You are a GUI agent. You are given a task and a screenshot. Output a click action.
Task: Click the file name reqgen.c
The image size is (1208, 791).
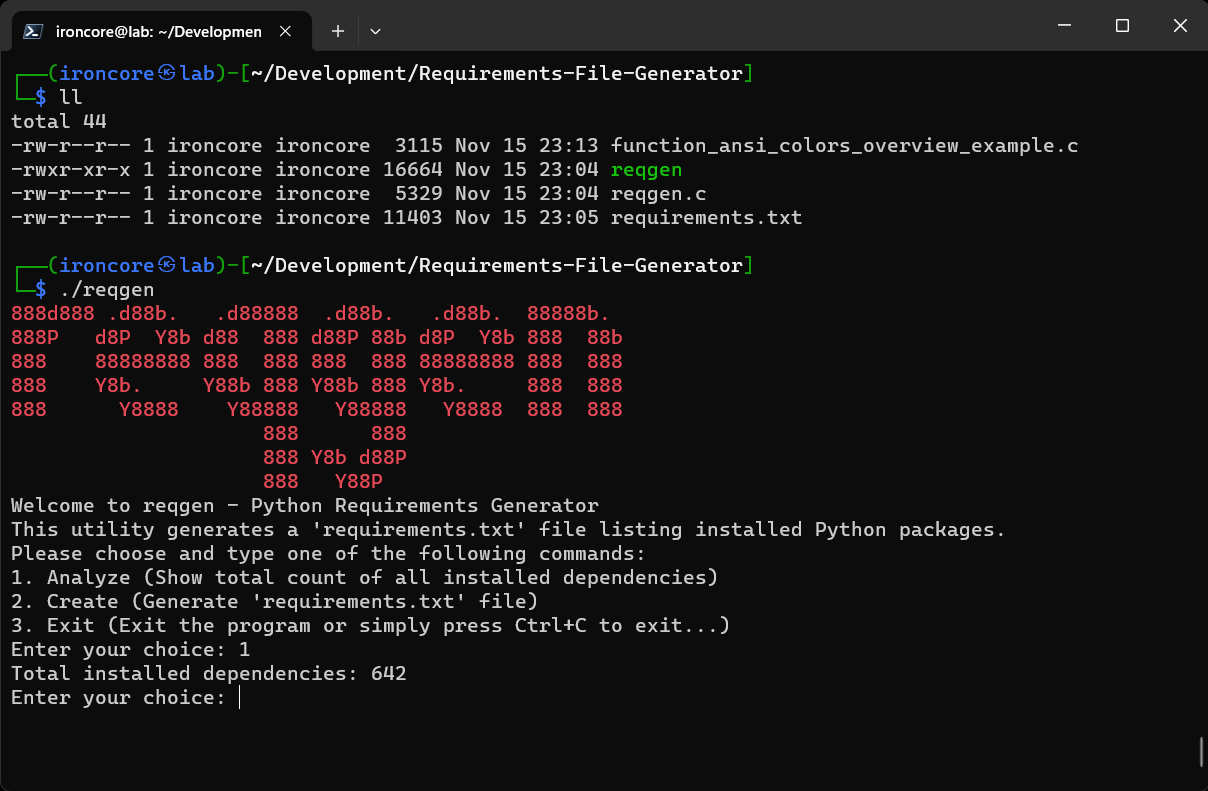(x=658, y=194)
